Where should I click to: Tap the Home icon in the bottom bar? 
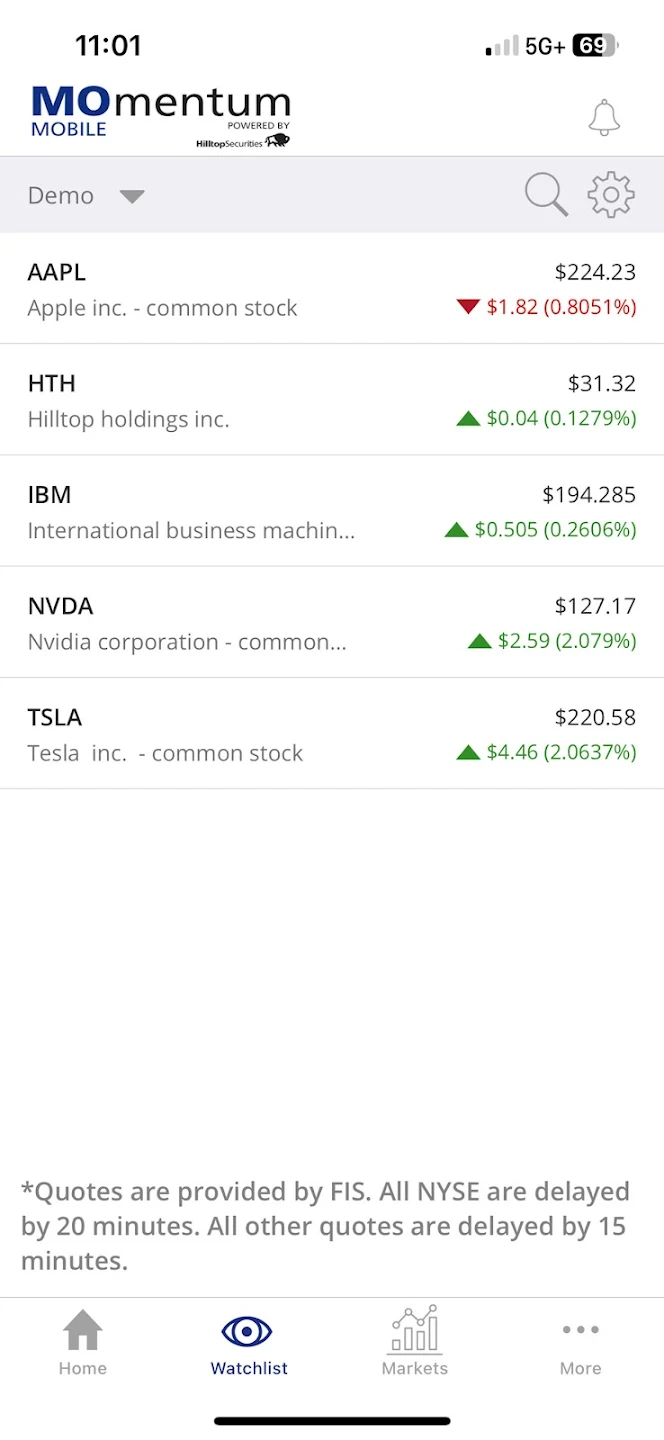point(82,1330)
